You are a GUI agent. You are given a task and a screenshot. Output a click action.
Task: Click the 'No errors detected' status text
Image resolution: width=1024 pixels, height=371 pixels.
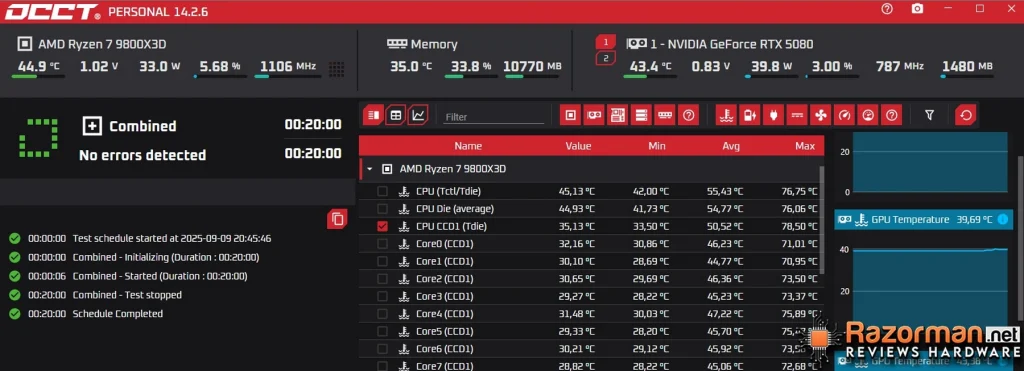(x=142, y=155)
